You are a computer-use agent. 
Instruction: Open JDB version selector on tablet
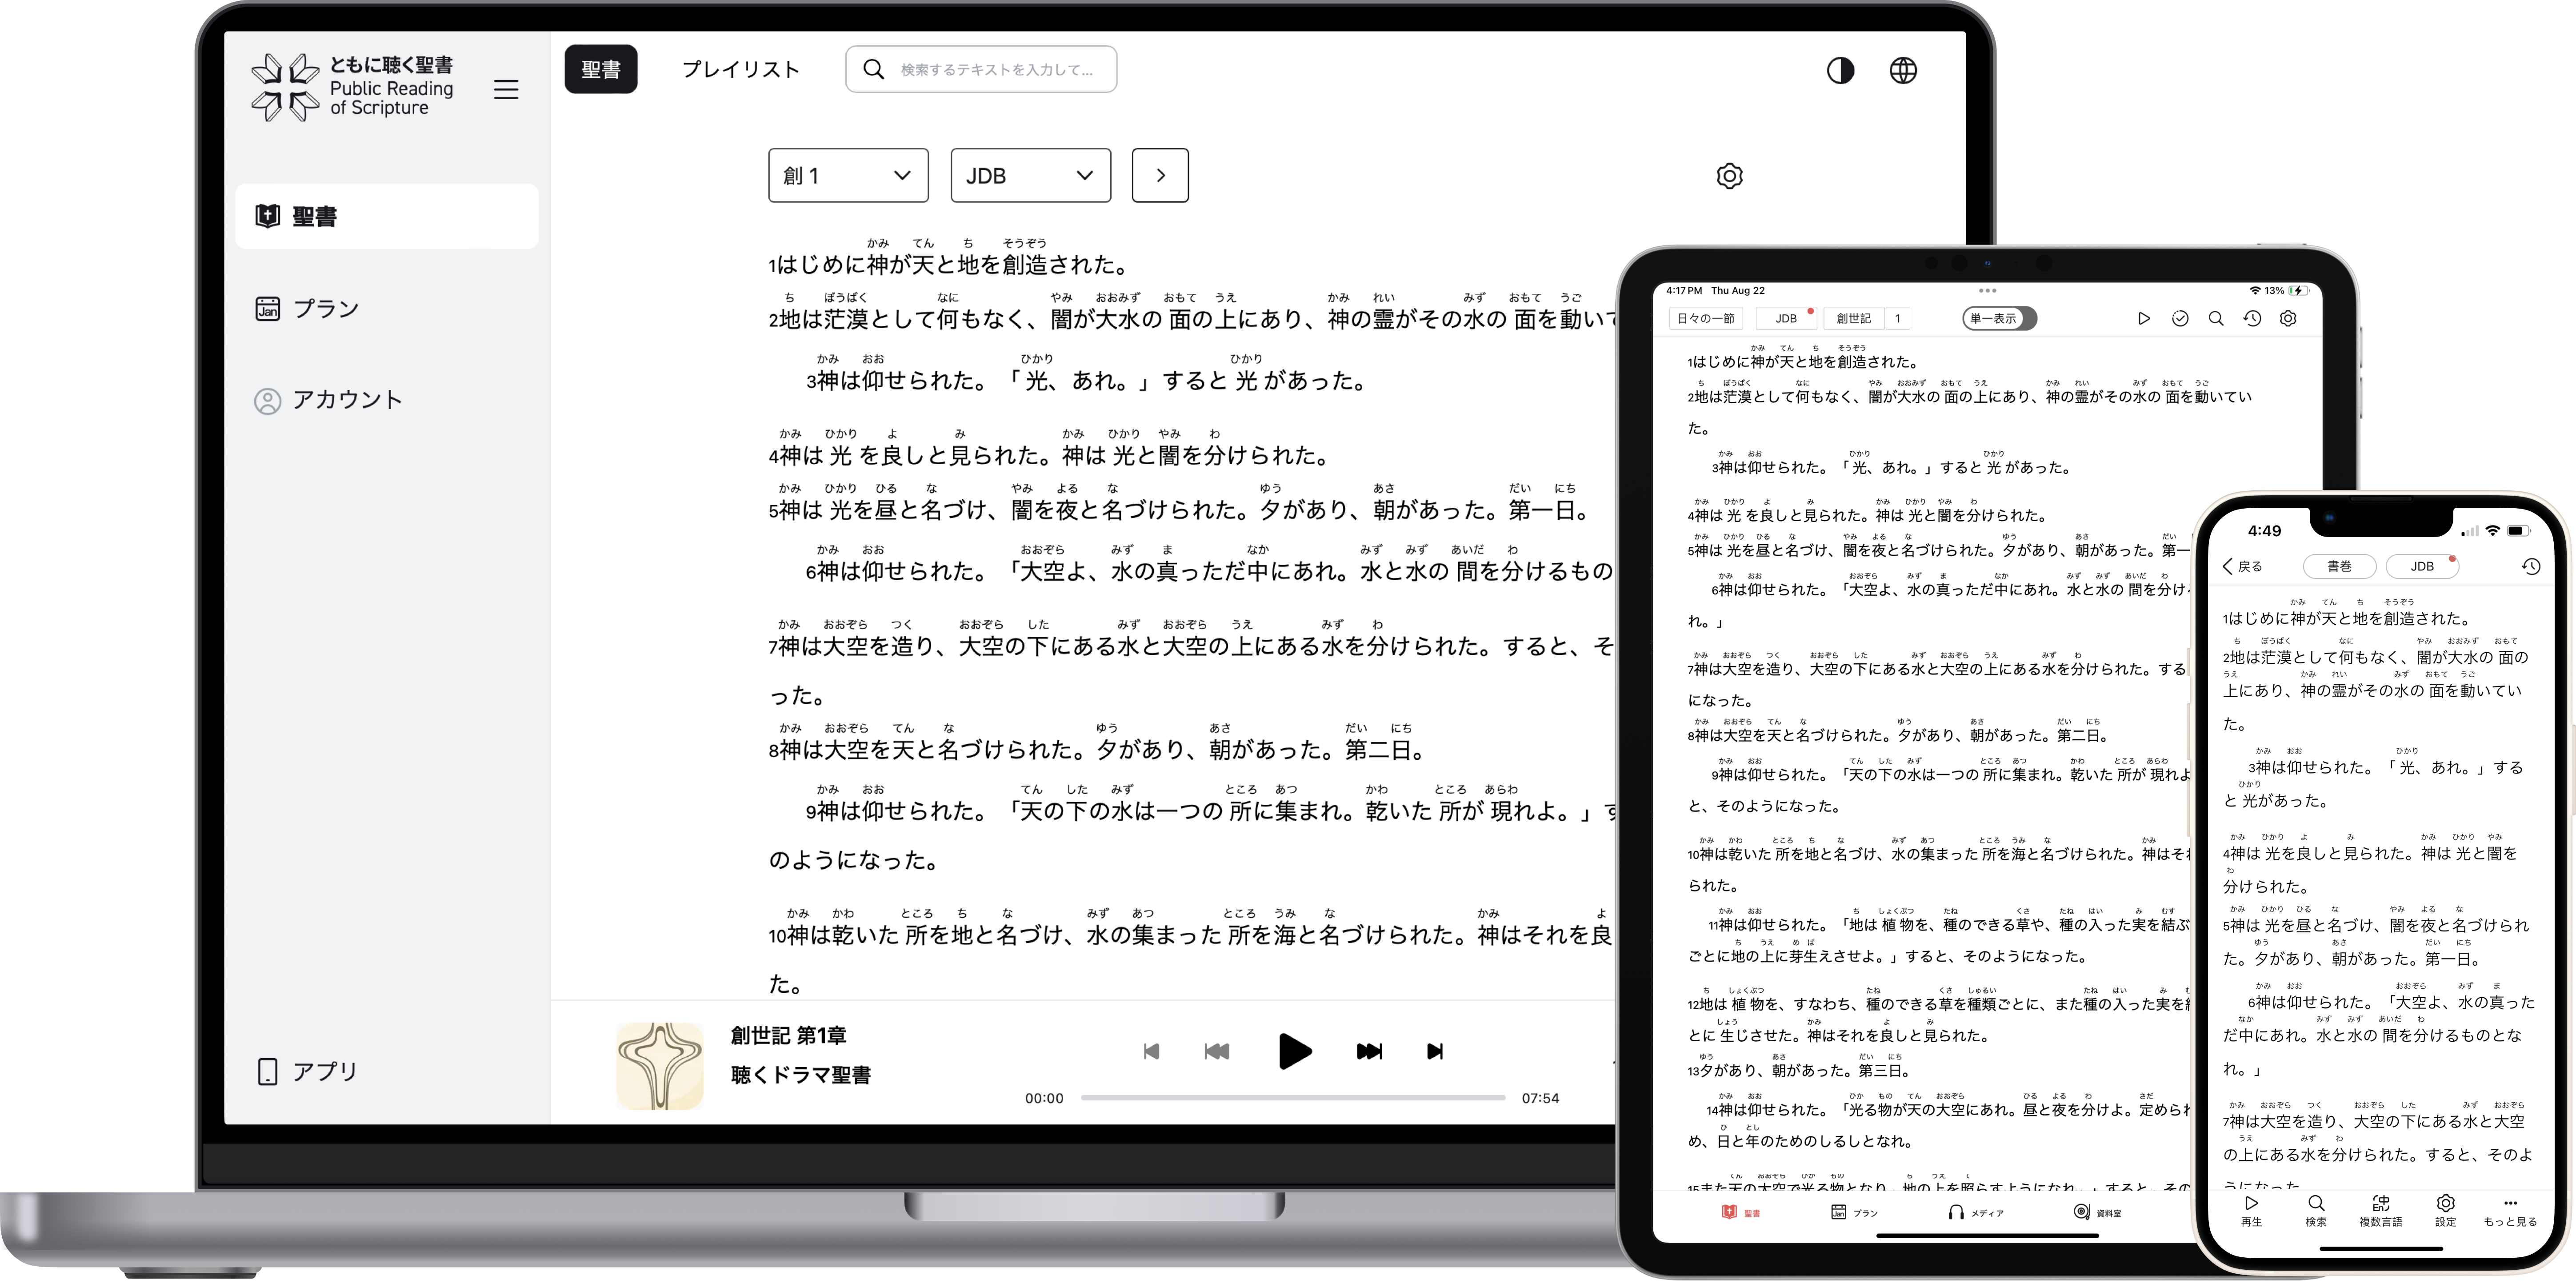point(1786,318)
